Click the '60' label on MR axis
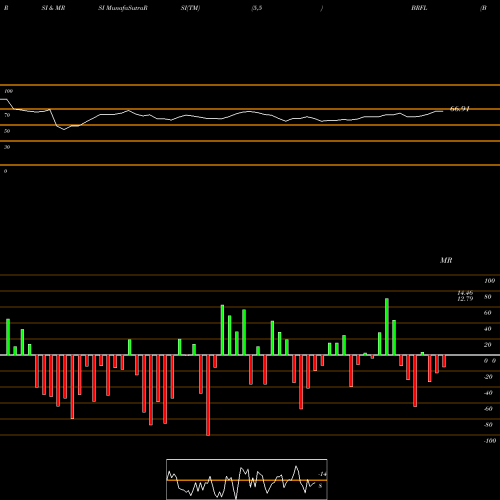The image size is (500, 500). pos(488,313)
